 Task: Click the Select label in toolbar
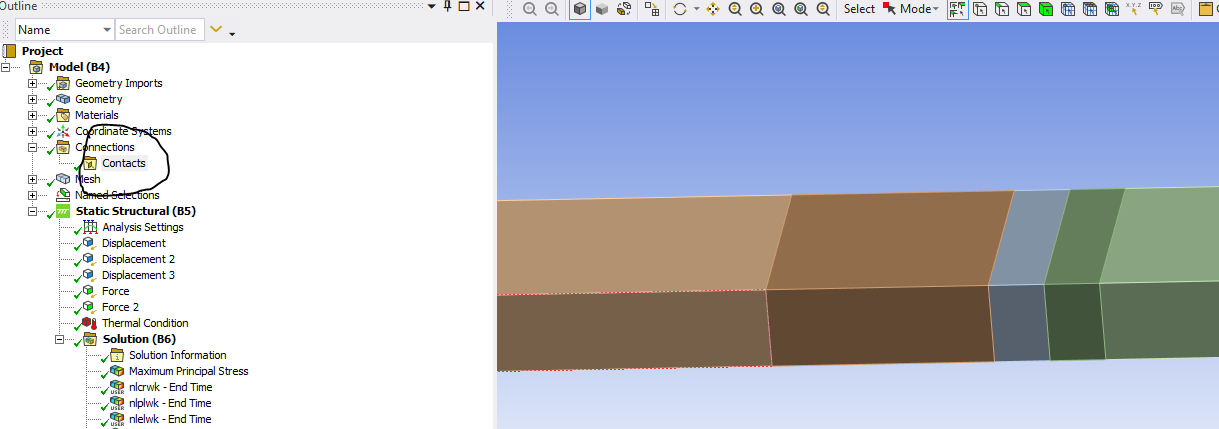click(x=859, y=9)
